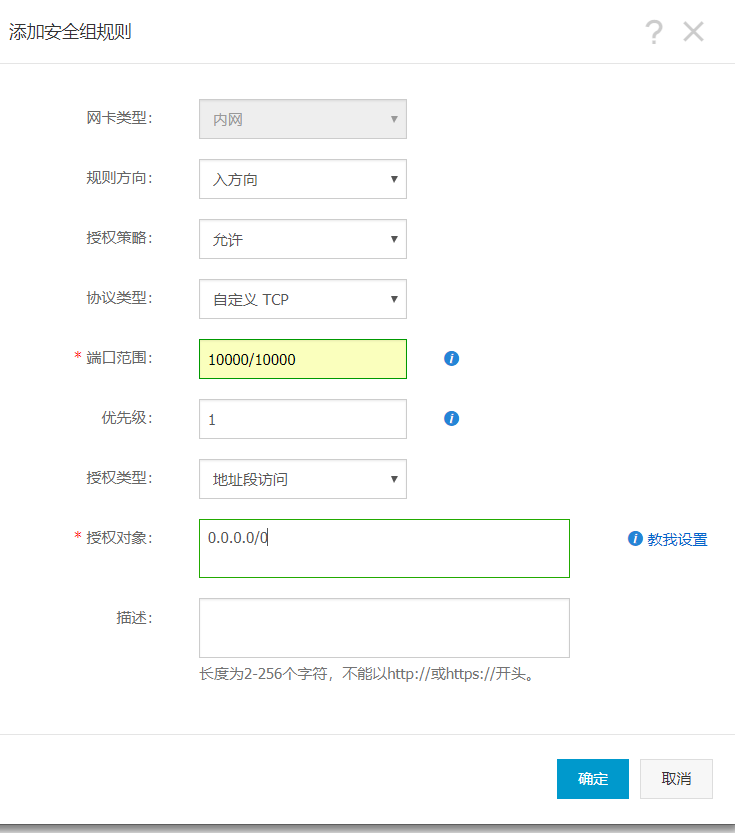Open the 授权类型 dropdown showing 地址段访问

(x=302, y=479)
